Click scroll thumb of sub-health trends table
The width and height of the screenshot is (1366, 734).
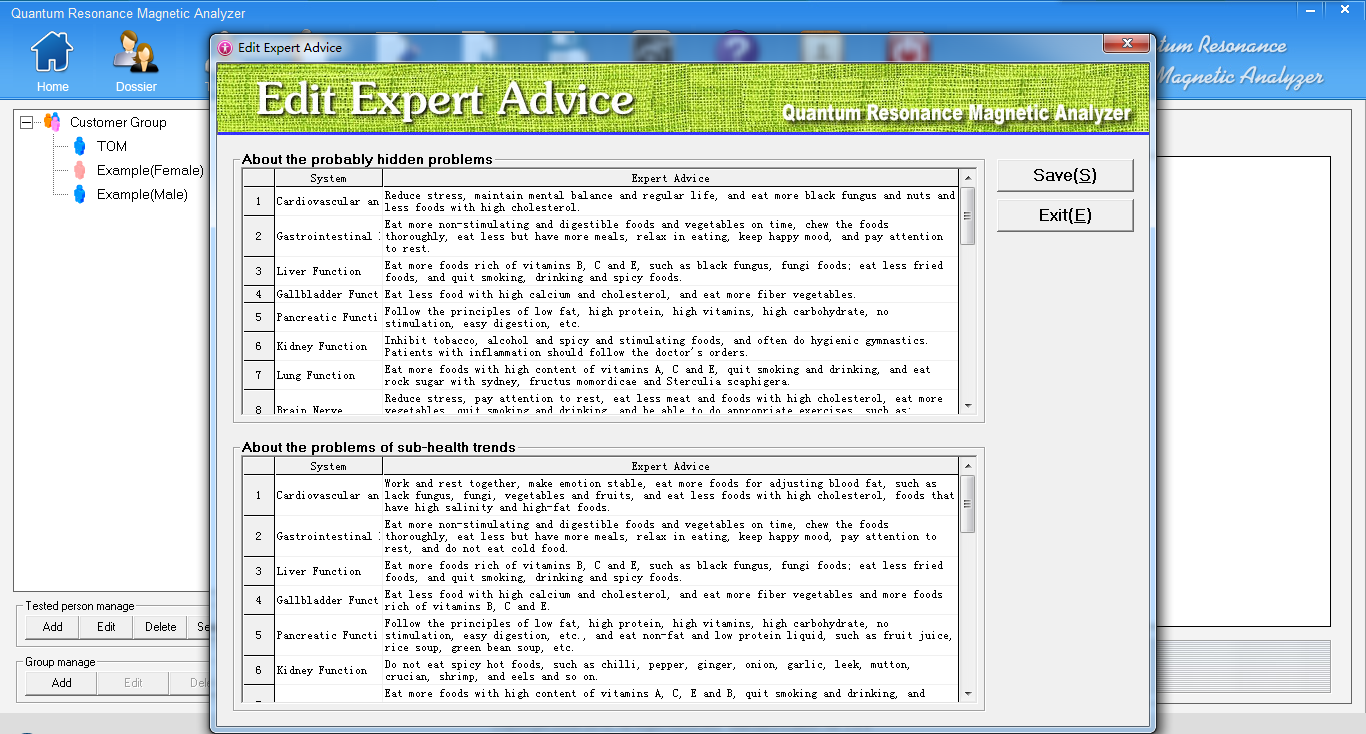click(x=967, y=504)
